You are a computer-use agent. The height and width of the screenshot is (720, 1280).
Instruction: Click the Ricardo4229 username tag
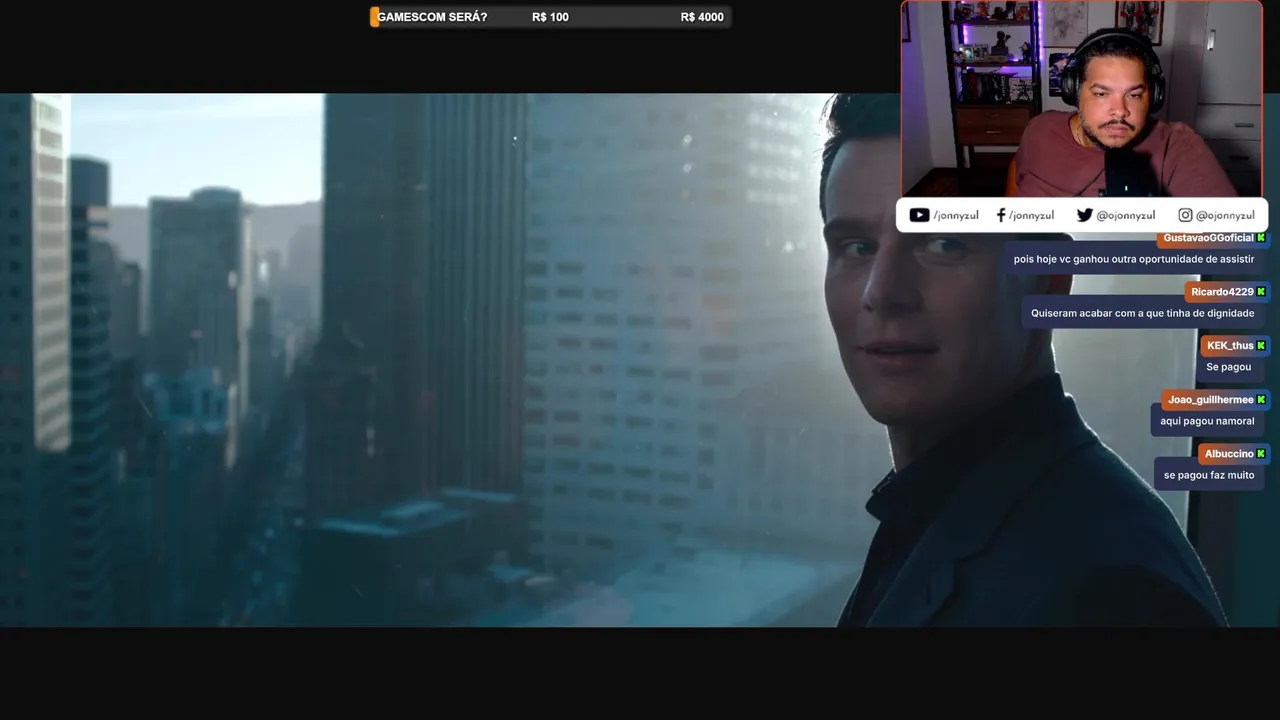(1222, 292)
